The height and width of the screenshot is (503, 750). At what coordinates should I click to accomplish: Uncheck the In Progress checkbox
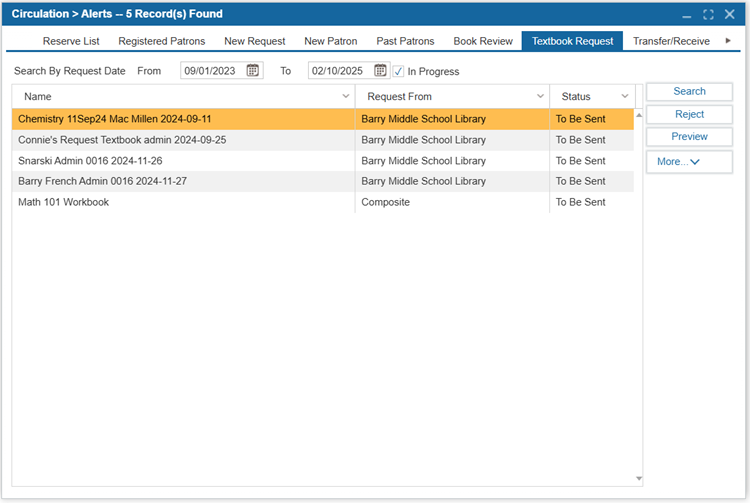(398, 71)
